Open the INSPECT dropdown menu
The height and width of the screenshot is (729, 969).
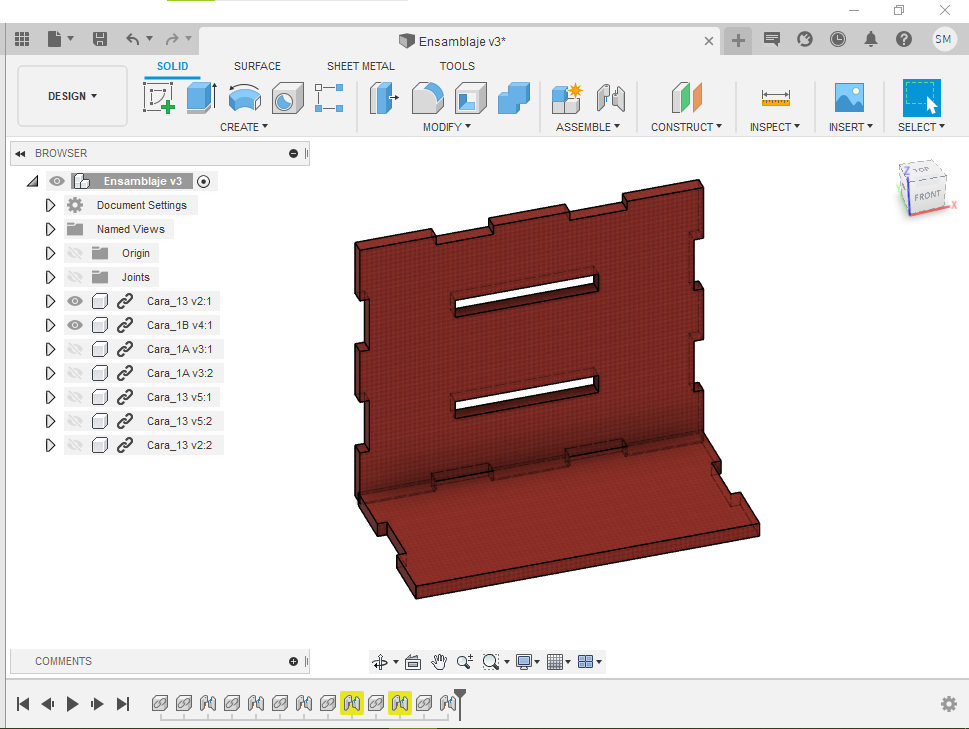775,127
